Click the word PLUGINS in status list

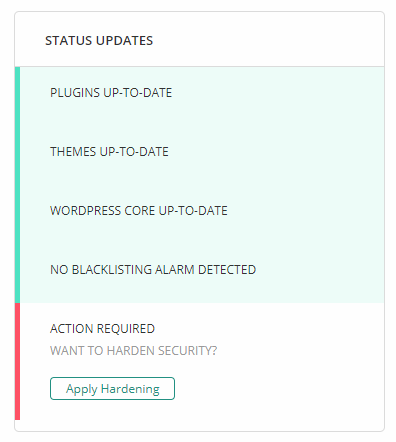click(75, 93)
